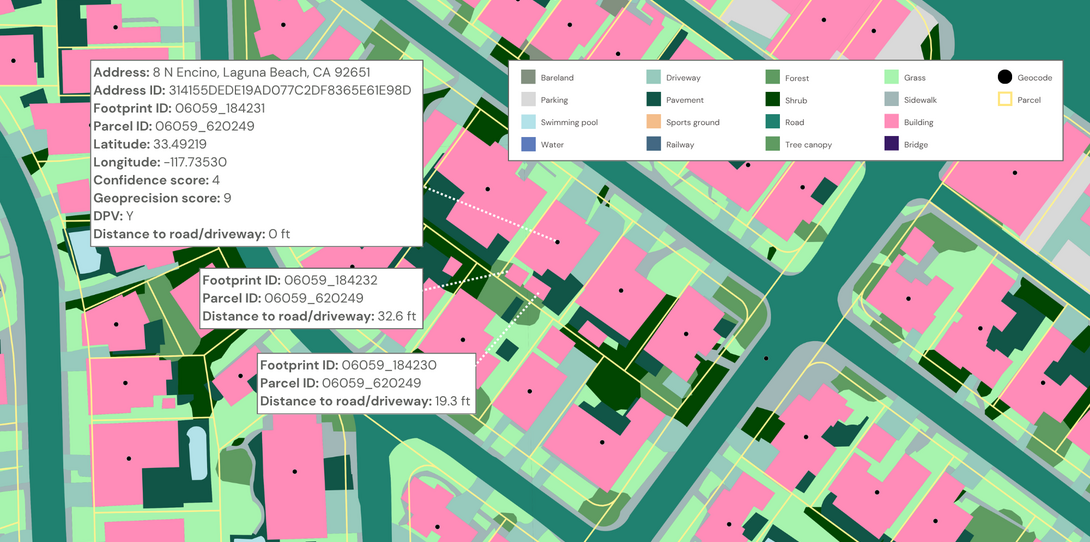Click the Parcel yellow outline legend icon
Viewport: 1090px width, 542px height.
coord(1004,100)
